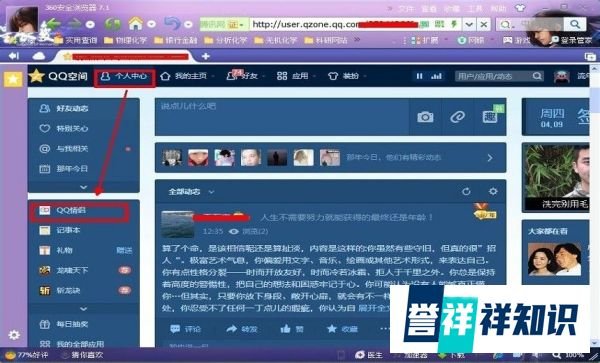The image size is (600, 363).
Task: Open the back-forward history dropdown arrow
Action: pos(90,24)
